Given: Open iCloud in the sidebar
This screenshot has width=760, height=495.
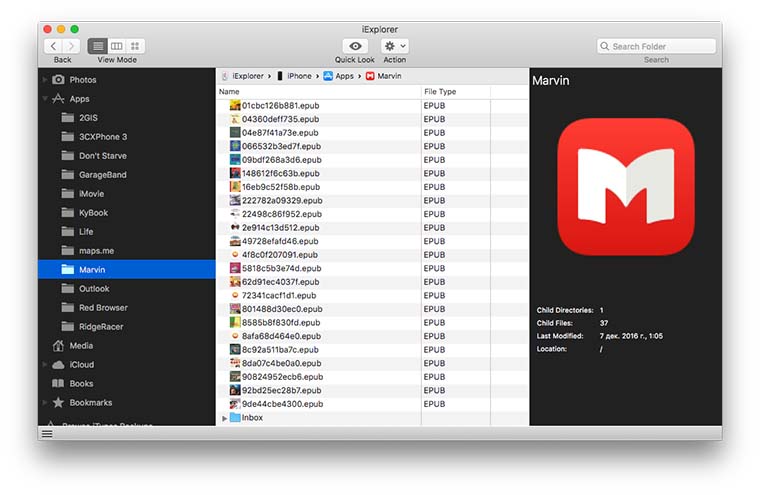Looking at the screenshot, I should 81,365.
